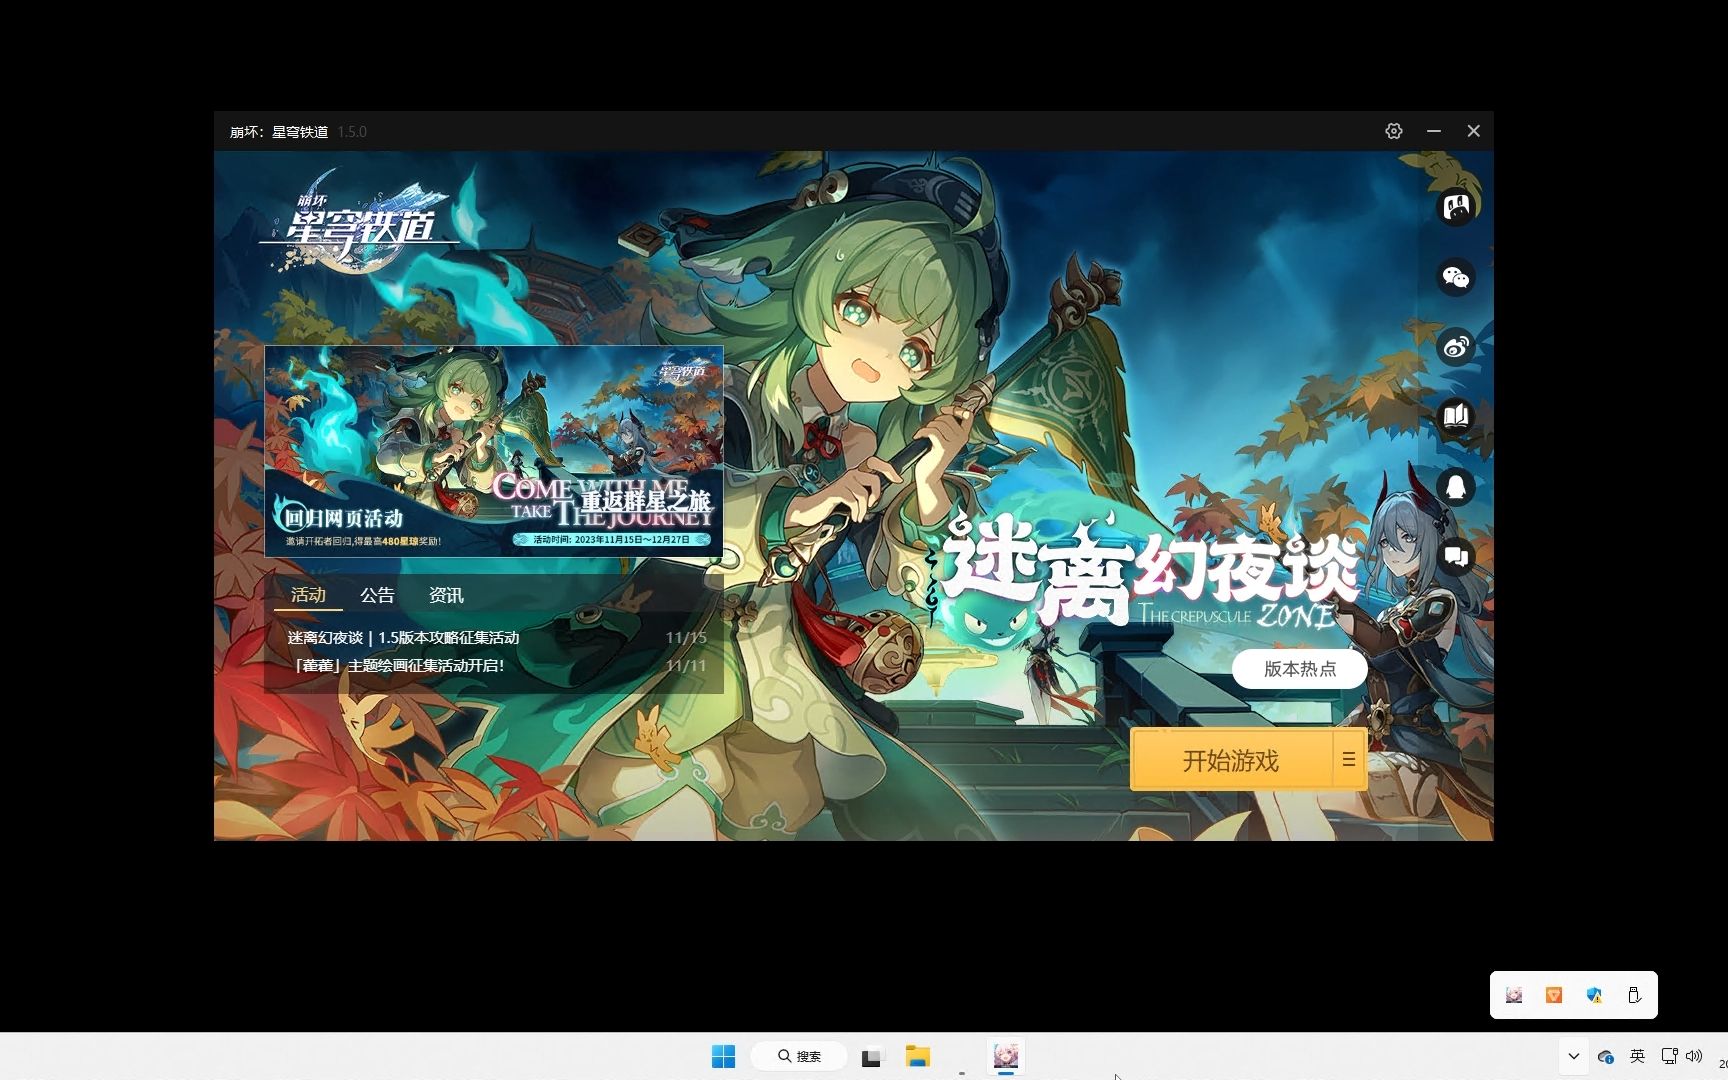Screen dimensions: 1728x1080
Task: Minimize the launcher window
Action: click(1434, 131)
